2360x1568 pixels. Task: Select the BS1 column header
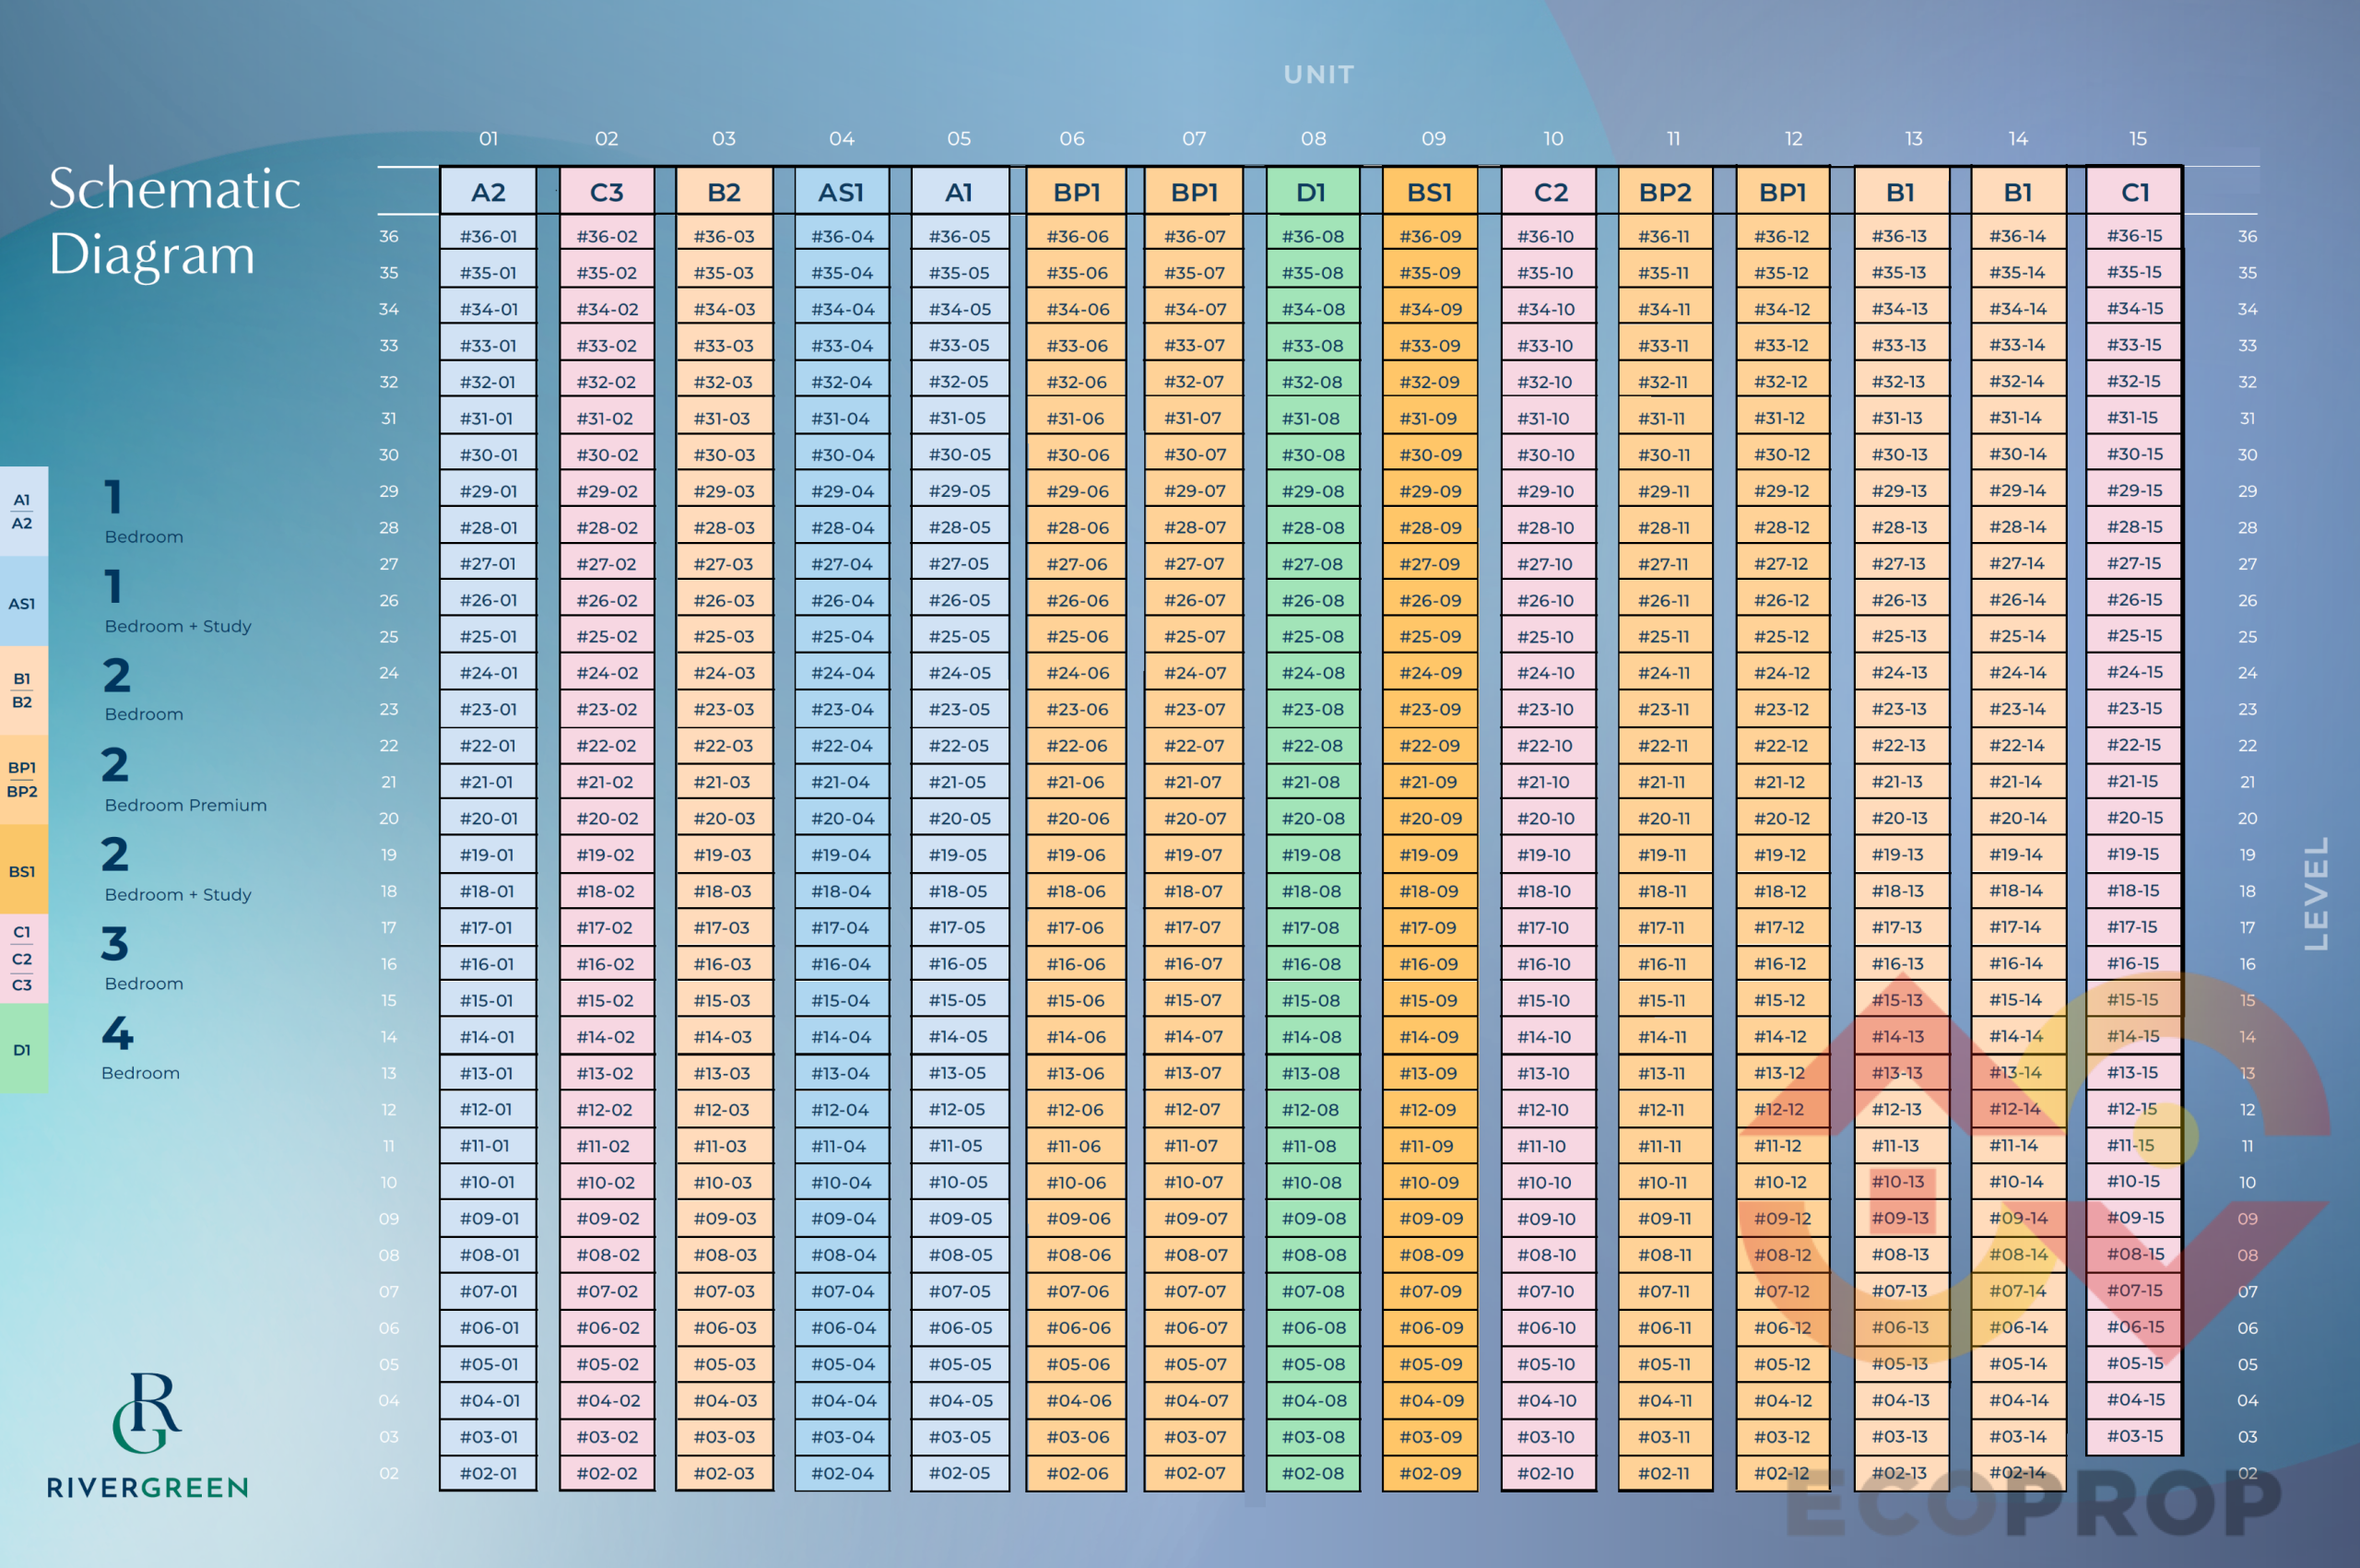[x=1429, y=192]
